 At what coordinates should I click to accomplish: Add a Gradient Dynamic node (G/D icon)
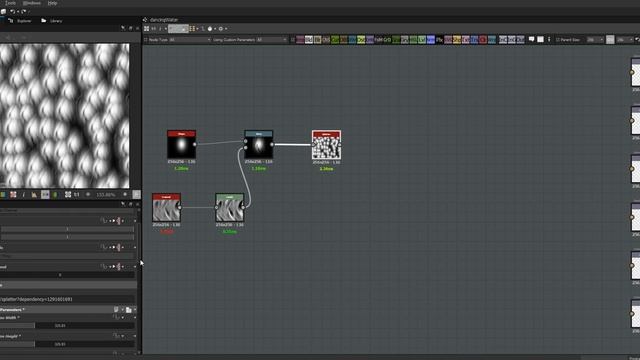point(387,40)
